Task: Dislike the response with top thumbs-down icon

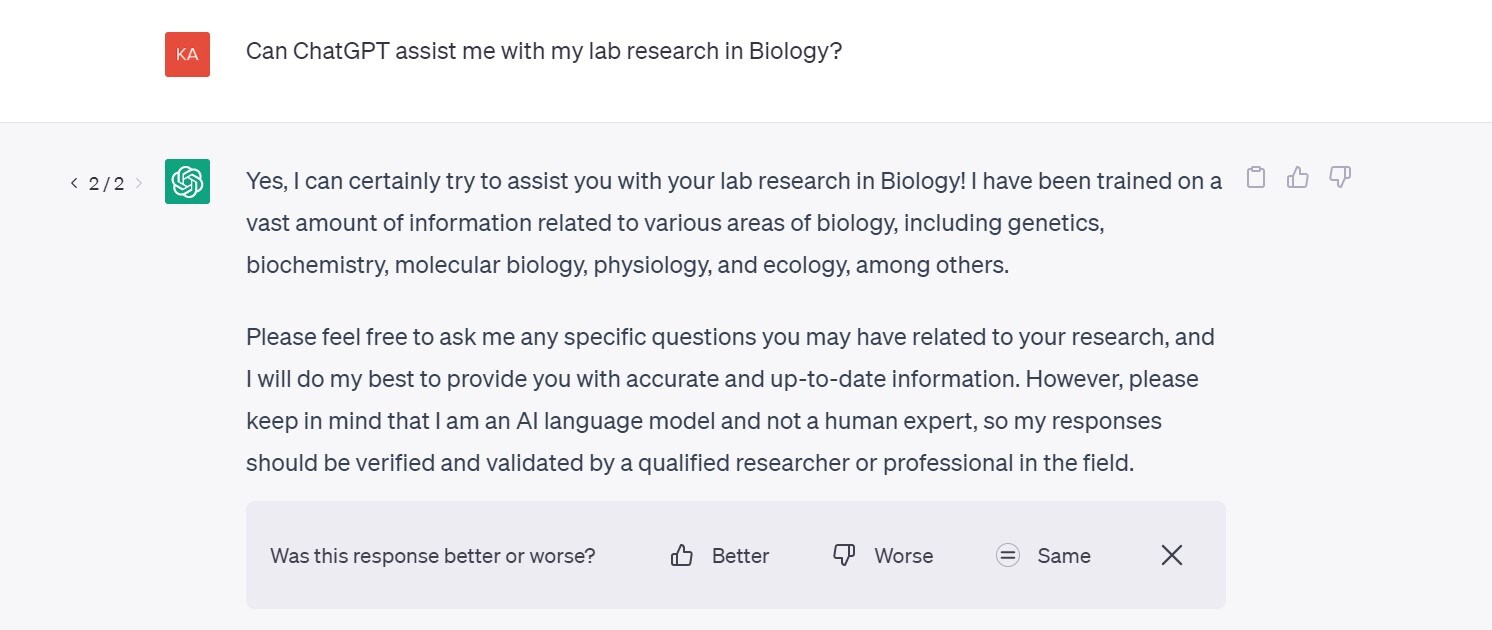Action: pyautogui.click(x=1340, y=178)
